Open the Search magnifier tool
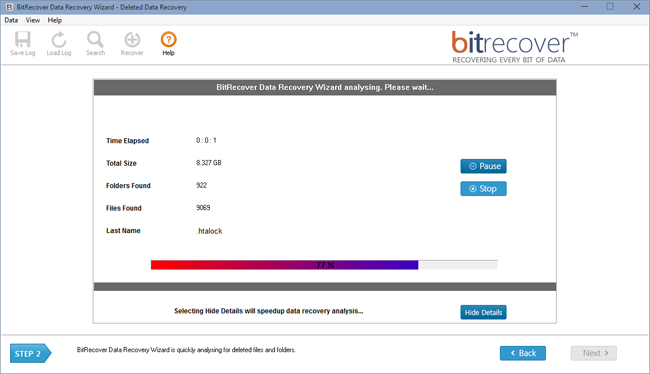650x374 pixels. click(95, 43)
